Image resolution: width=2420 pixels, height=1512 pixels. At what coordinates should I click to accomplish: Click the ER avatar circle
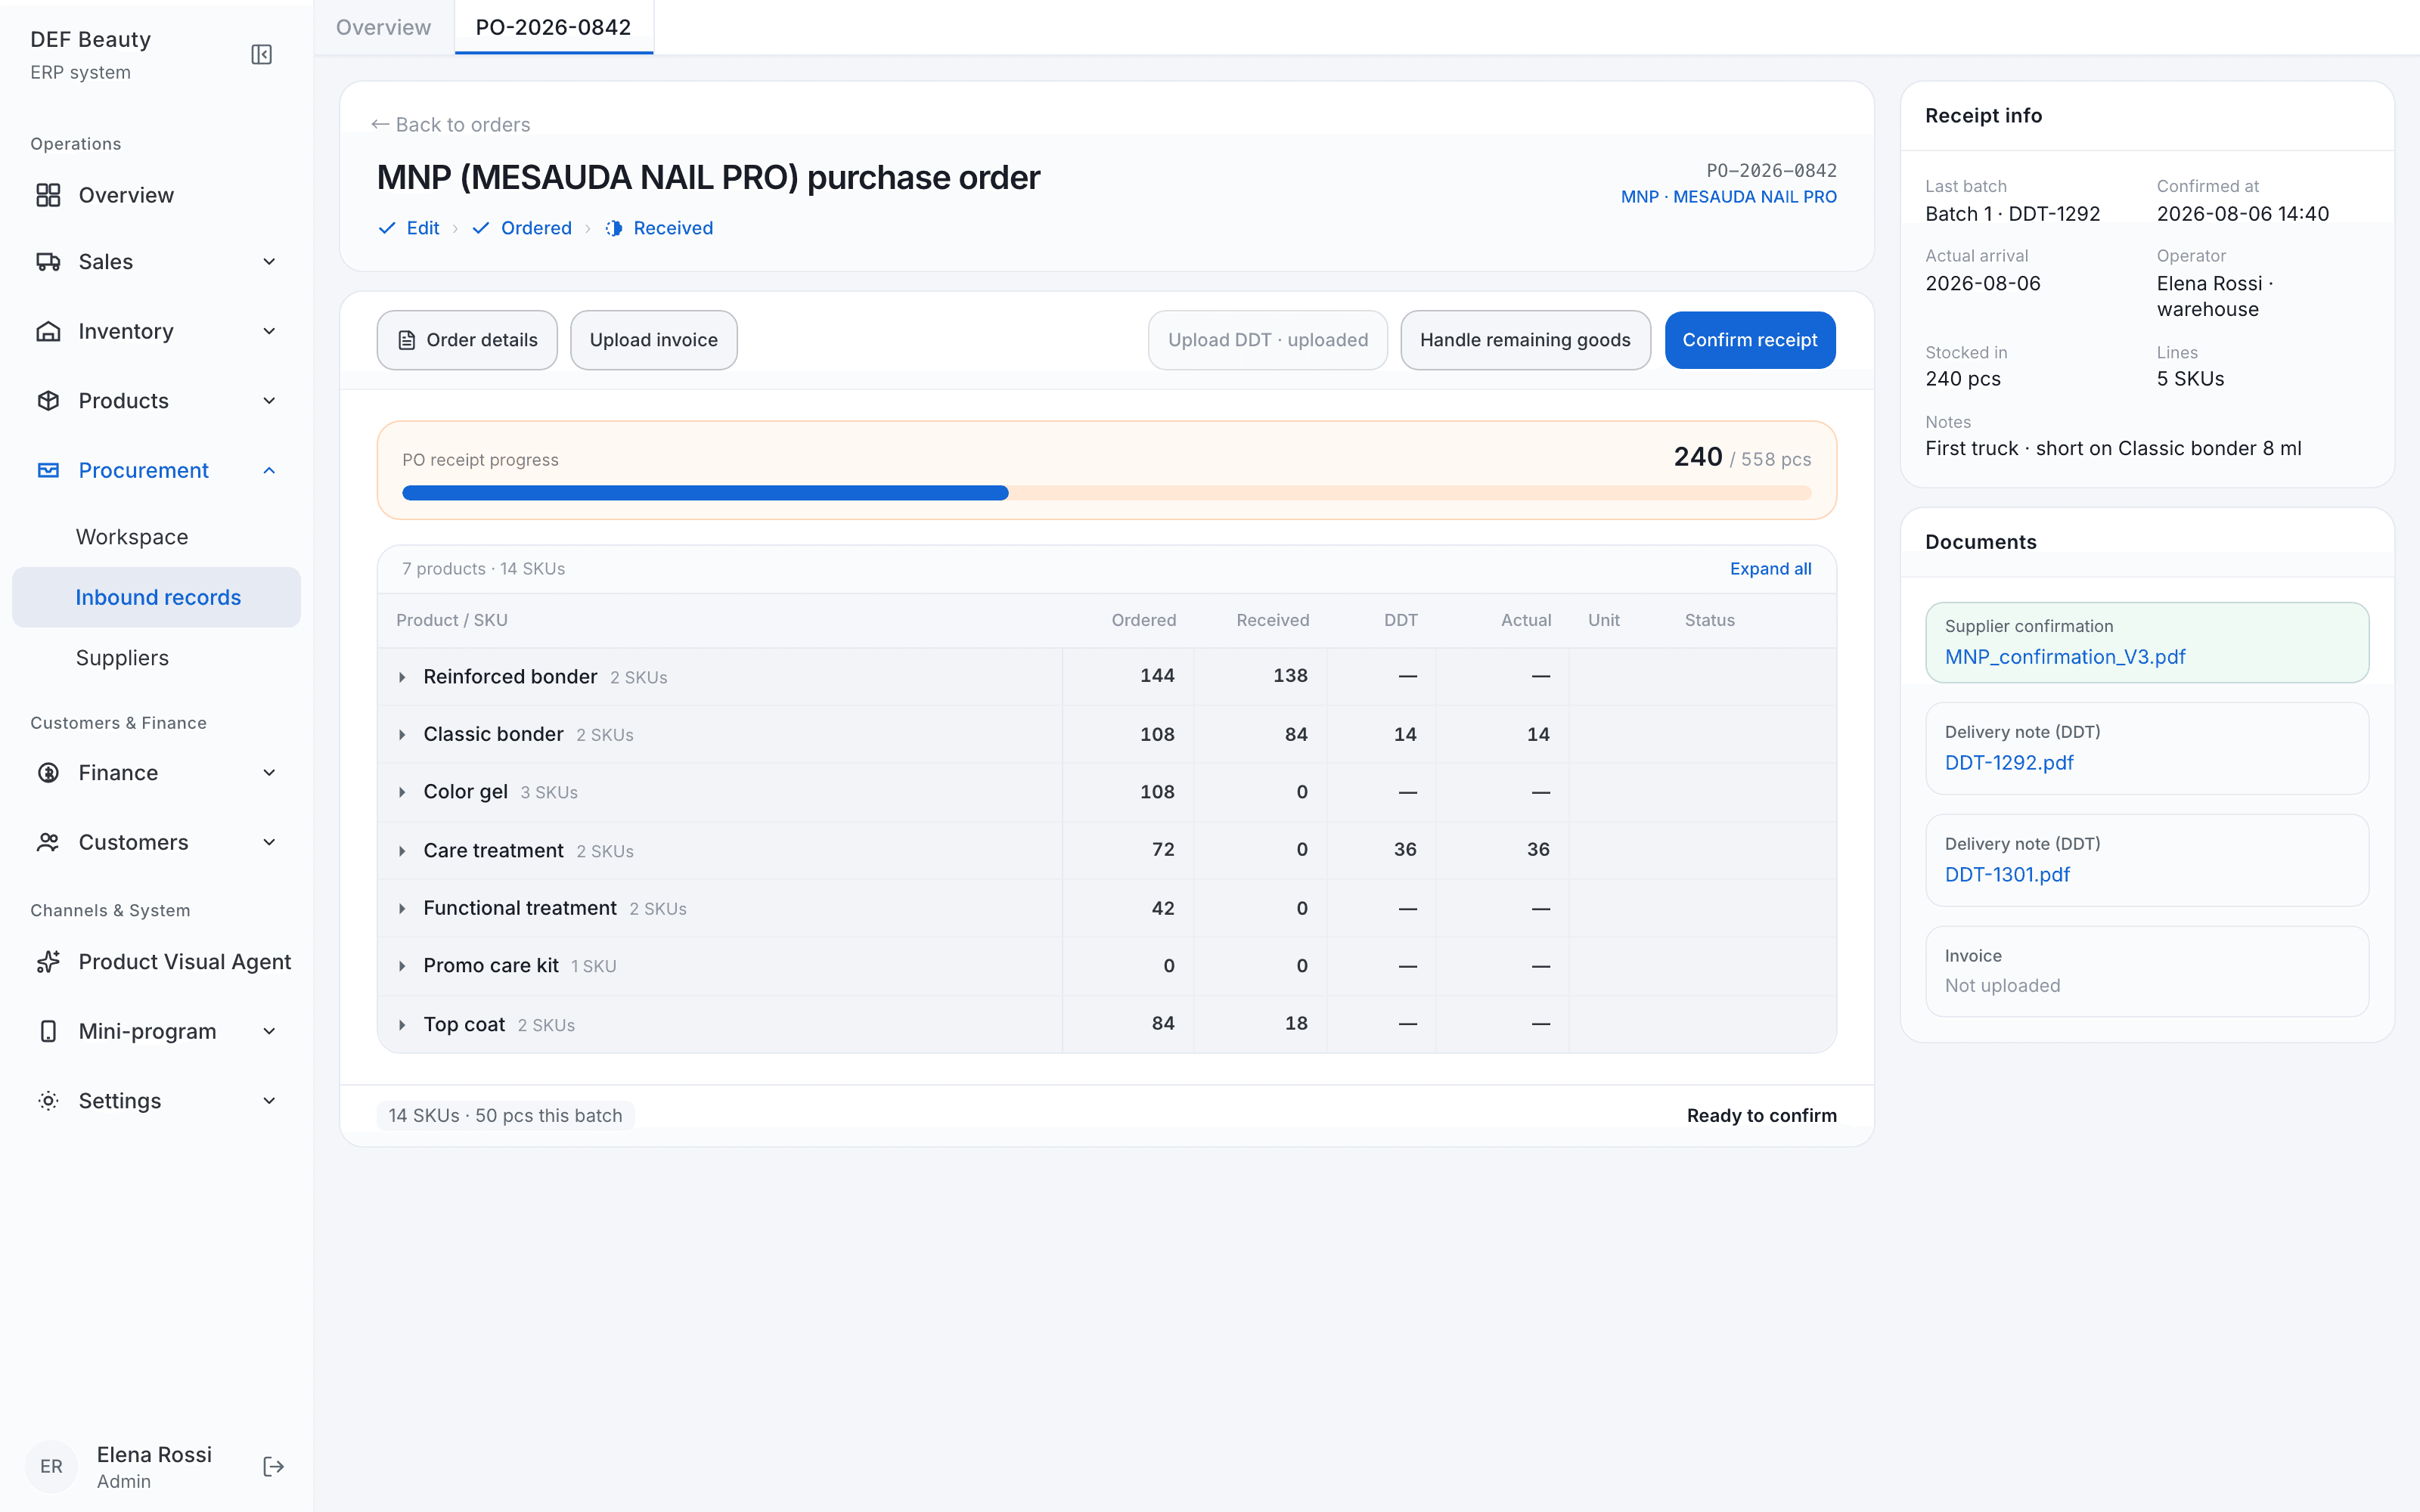(x=51, y=1467)
